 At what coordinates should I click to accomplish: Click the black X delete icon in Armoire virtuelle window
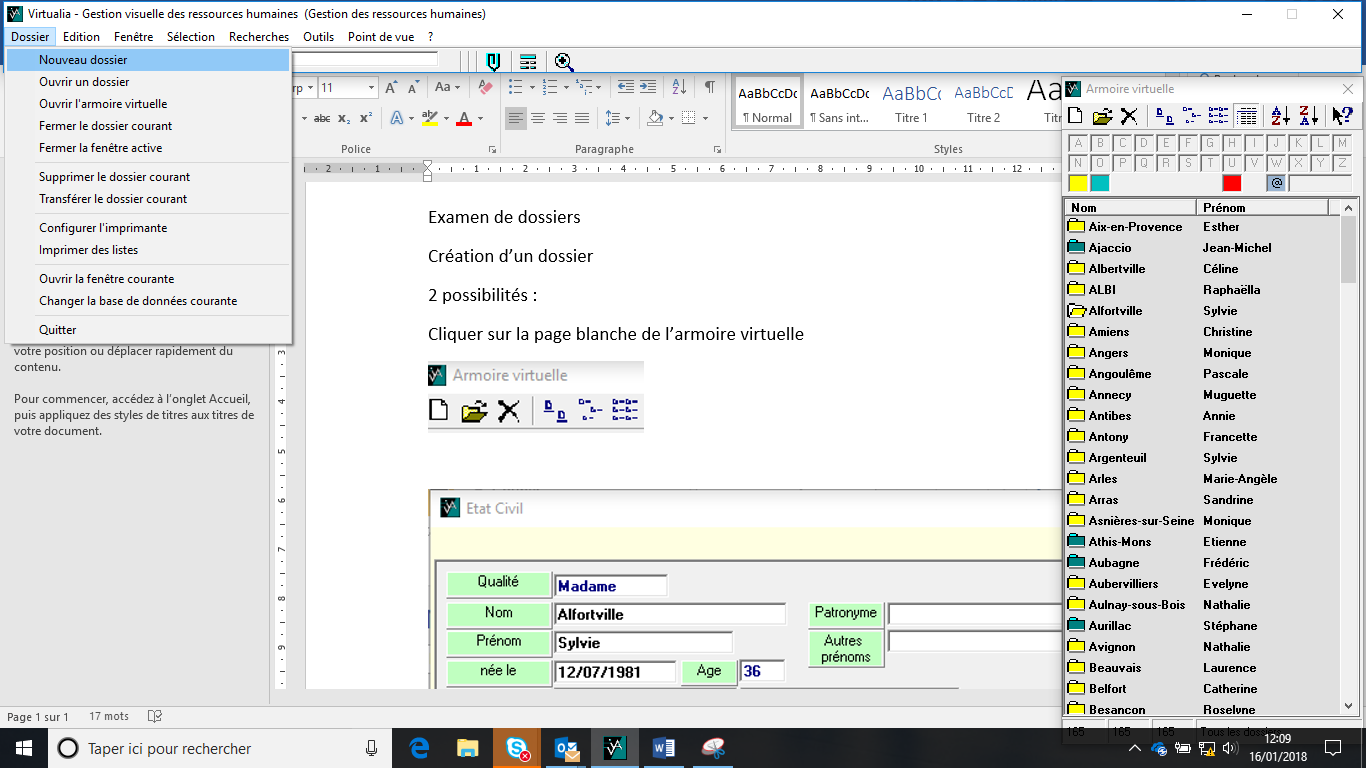pyautogui.click(x=1129, y=116)
